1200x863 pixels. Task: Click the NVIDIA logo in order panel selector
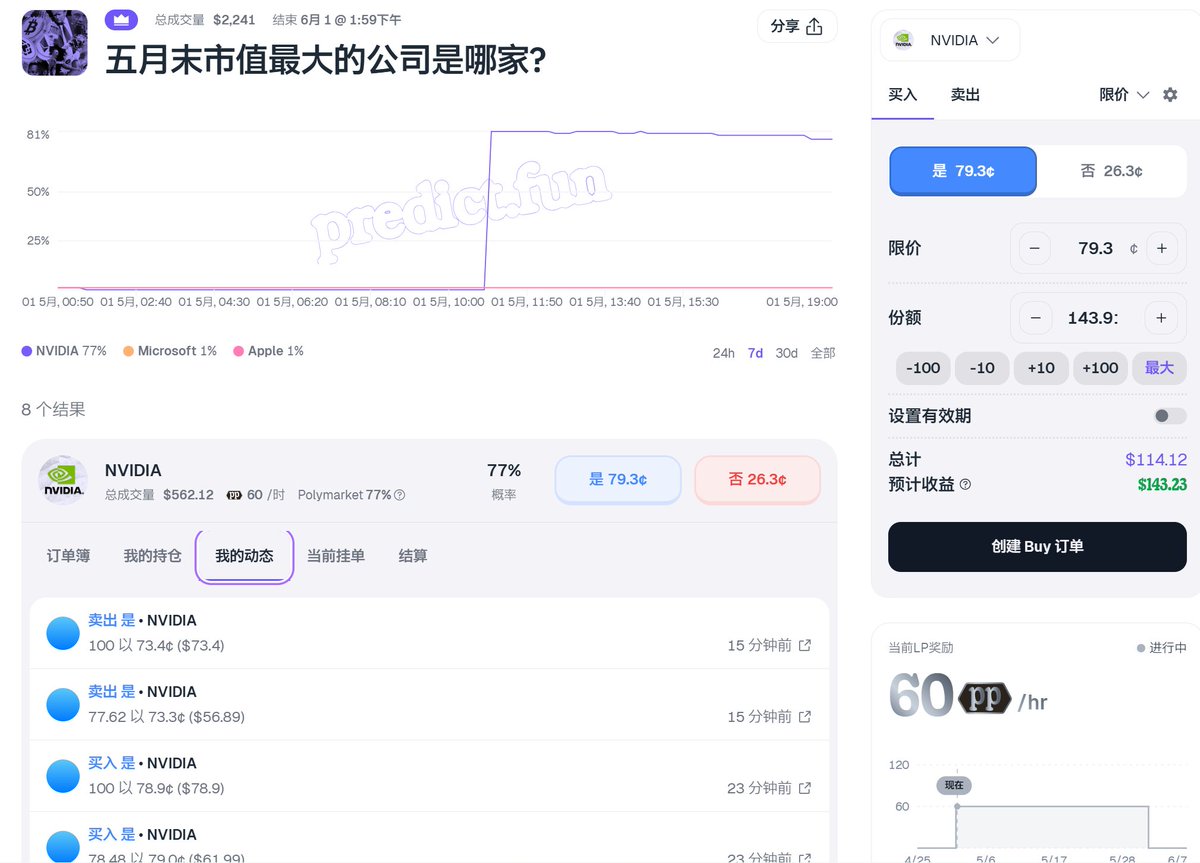[903, 40]
